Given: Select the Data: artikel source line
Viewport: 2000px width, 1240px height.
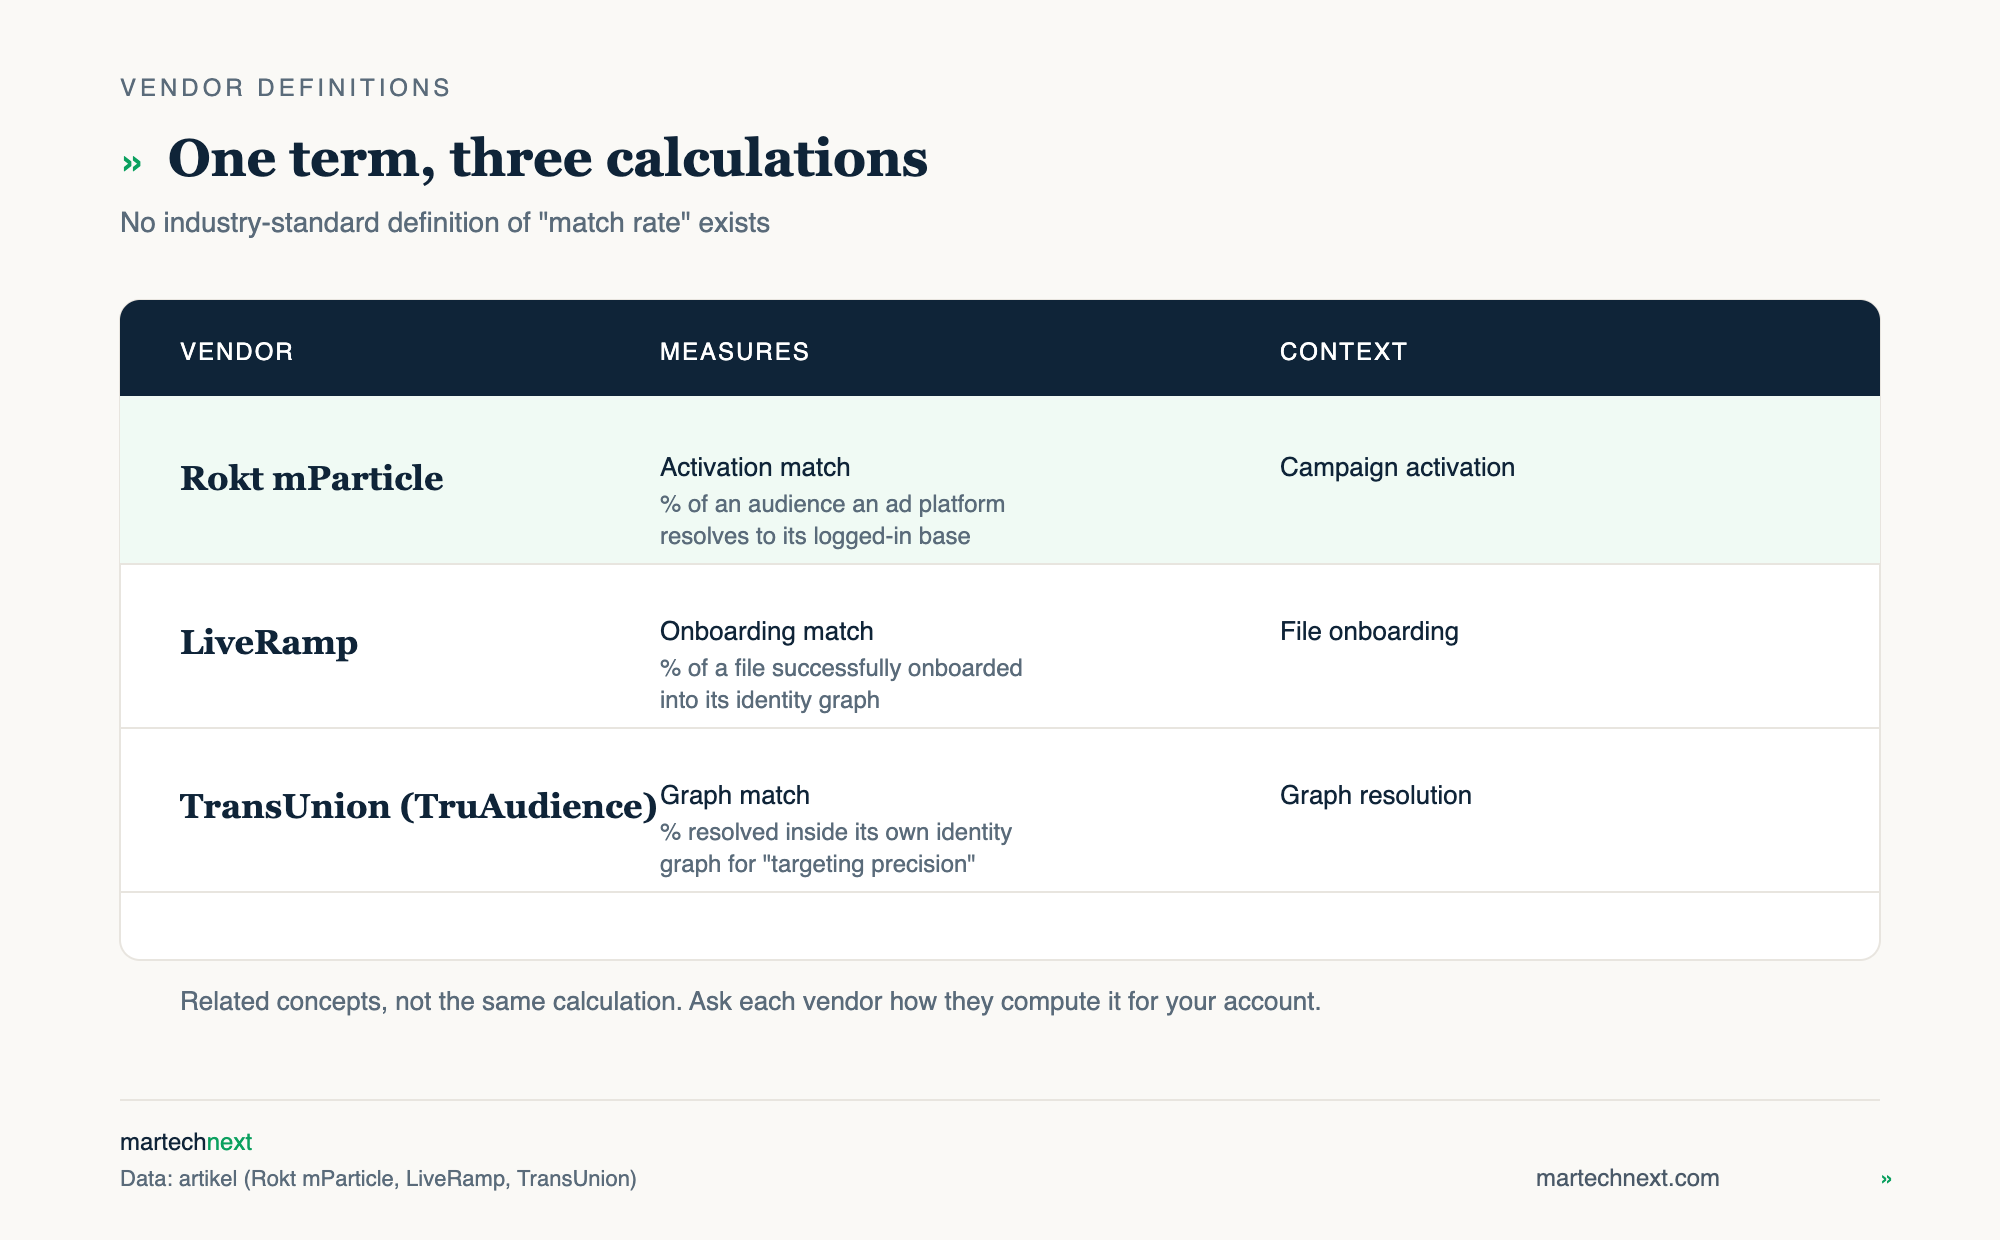Looking at the screenshot, I should 378,1178.
